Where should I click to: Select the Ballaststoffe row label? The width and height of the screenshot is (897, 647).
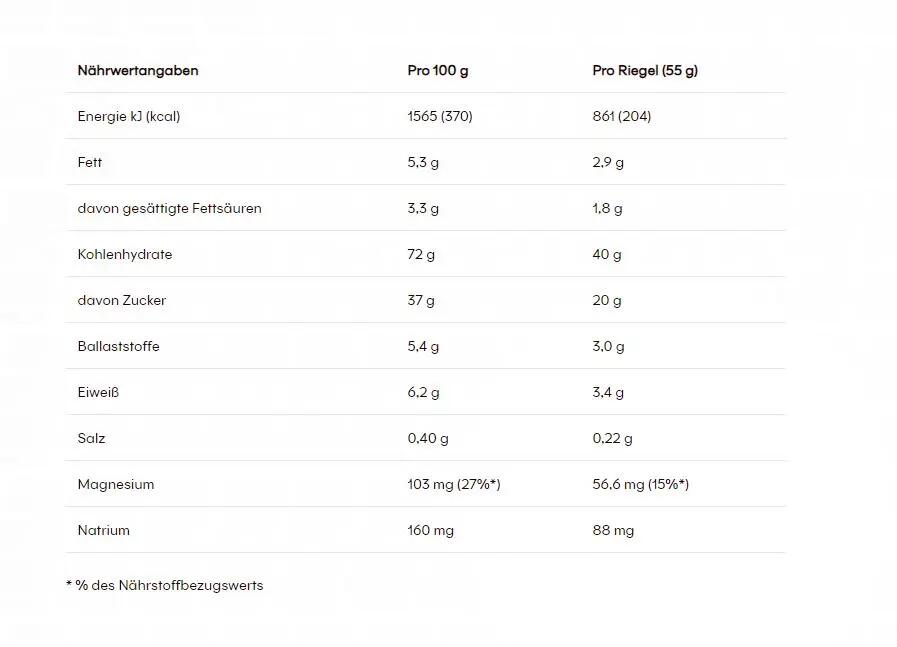(118, 346)
